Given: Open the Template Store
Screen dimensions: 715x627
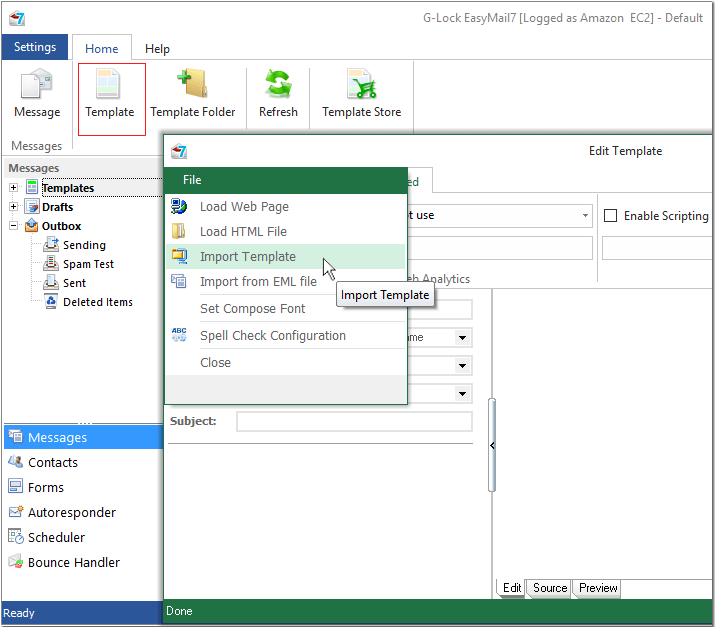Looking at the screenshot, I should [362, 94].
